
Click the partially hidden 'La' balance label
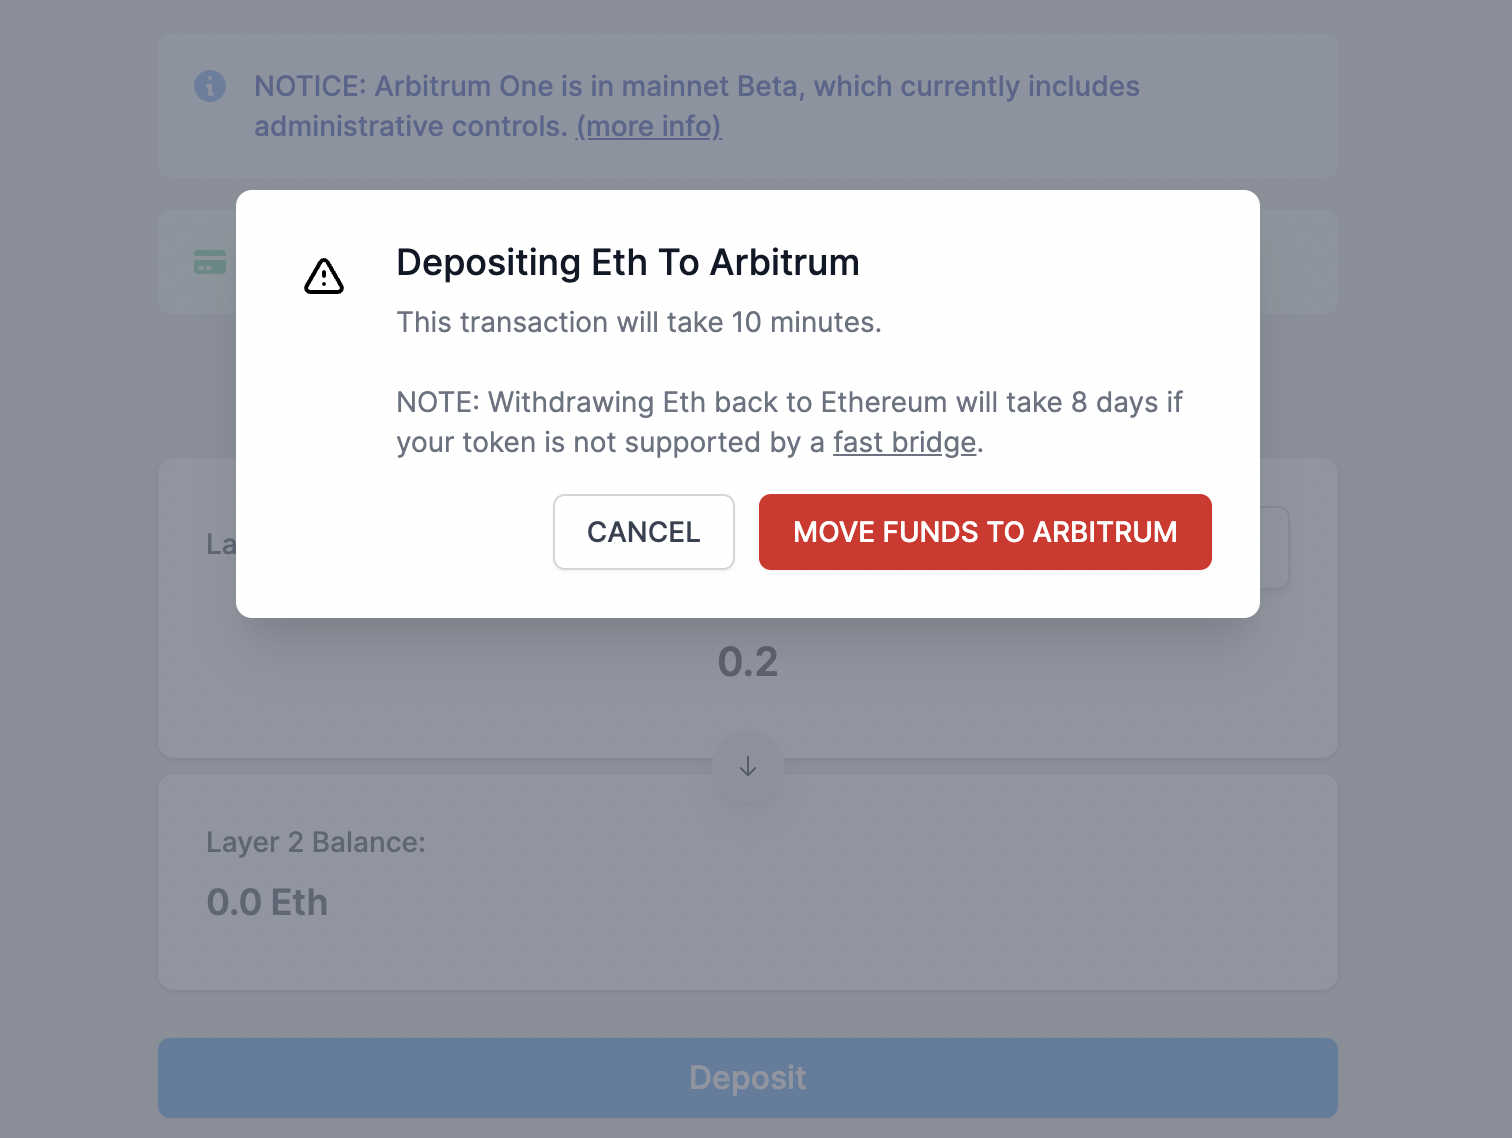pyautogui.click(x=221, y=544)
